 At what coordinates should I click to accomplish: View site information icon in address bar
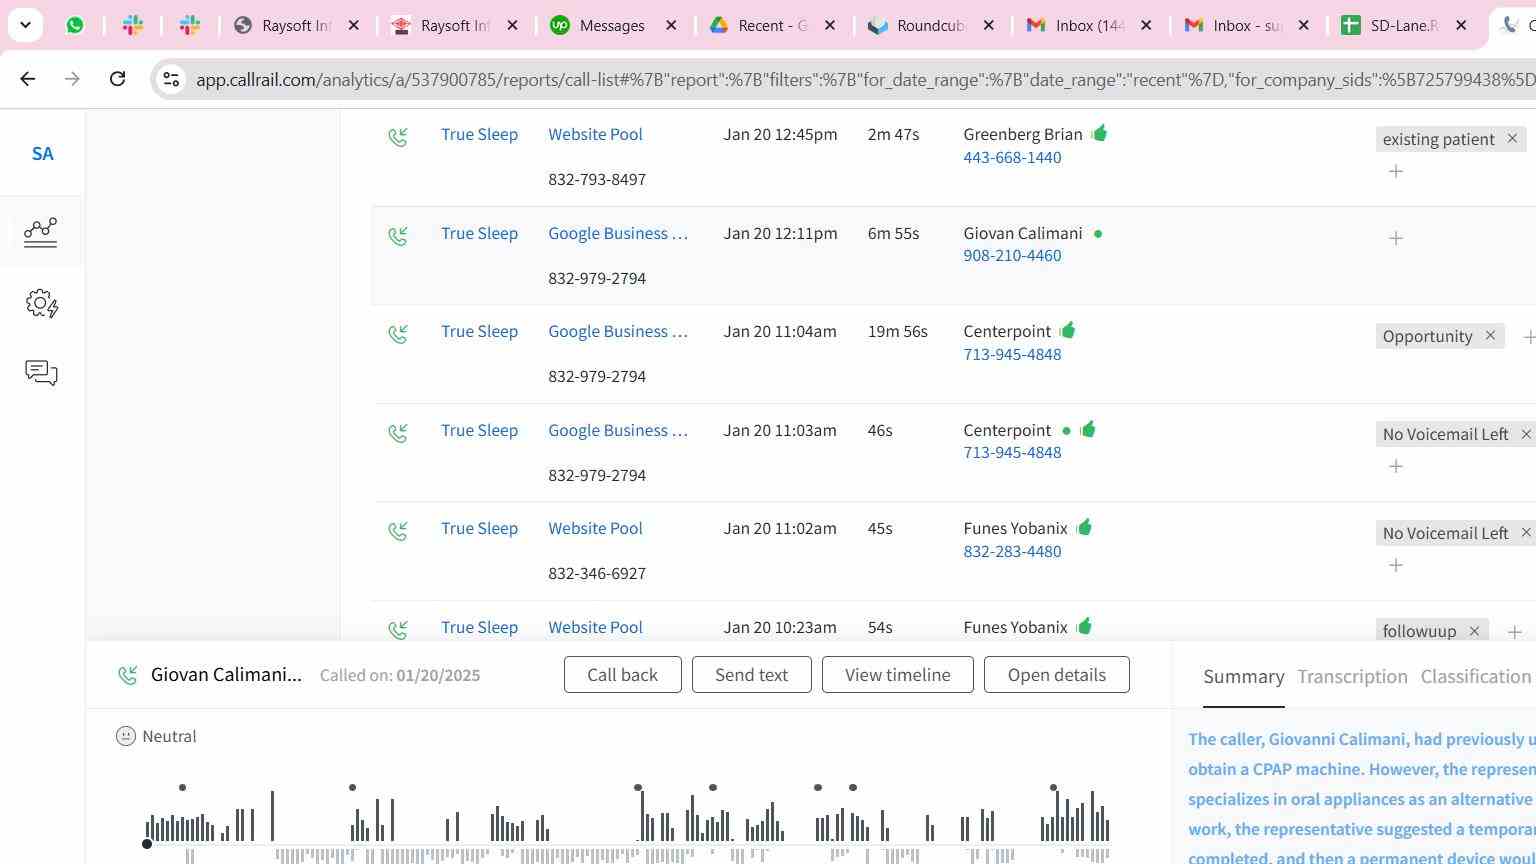(x=171, y=79)
